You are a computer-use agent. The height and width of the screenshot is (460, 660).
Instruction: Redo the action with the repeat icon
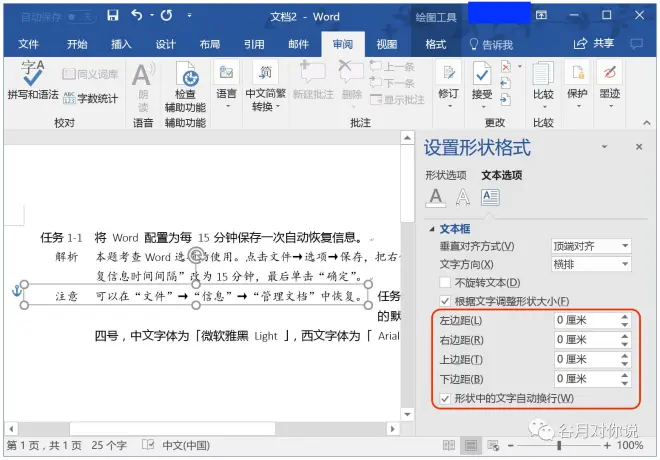click(x=166, y=16)
